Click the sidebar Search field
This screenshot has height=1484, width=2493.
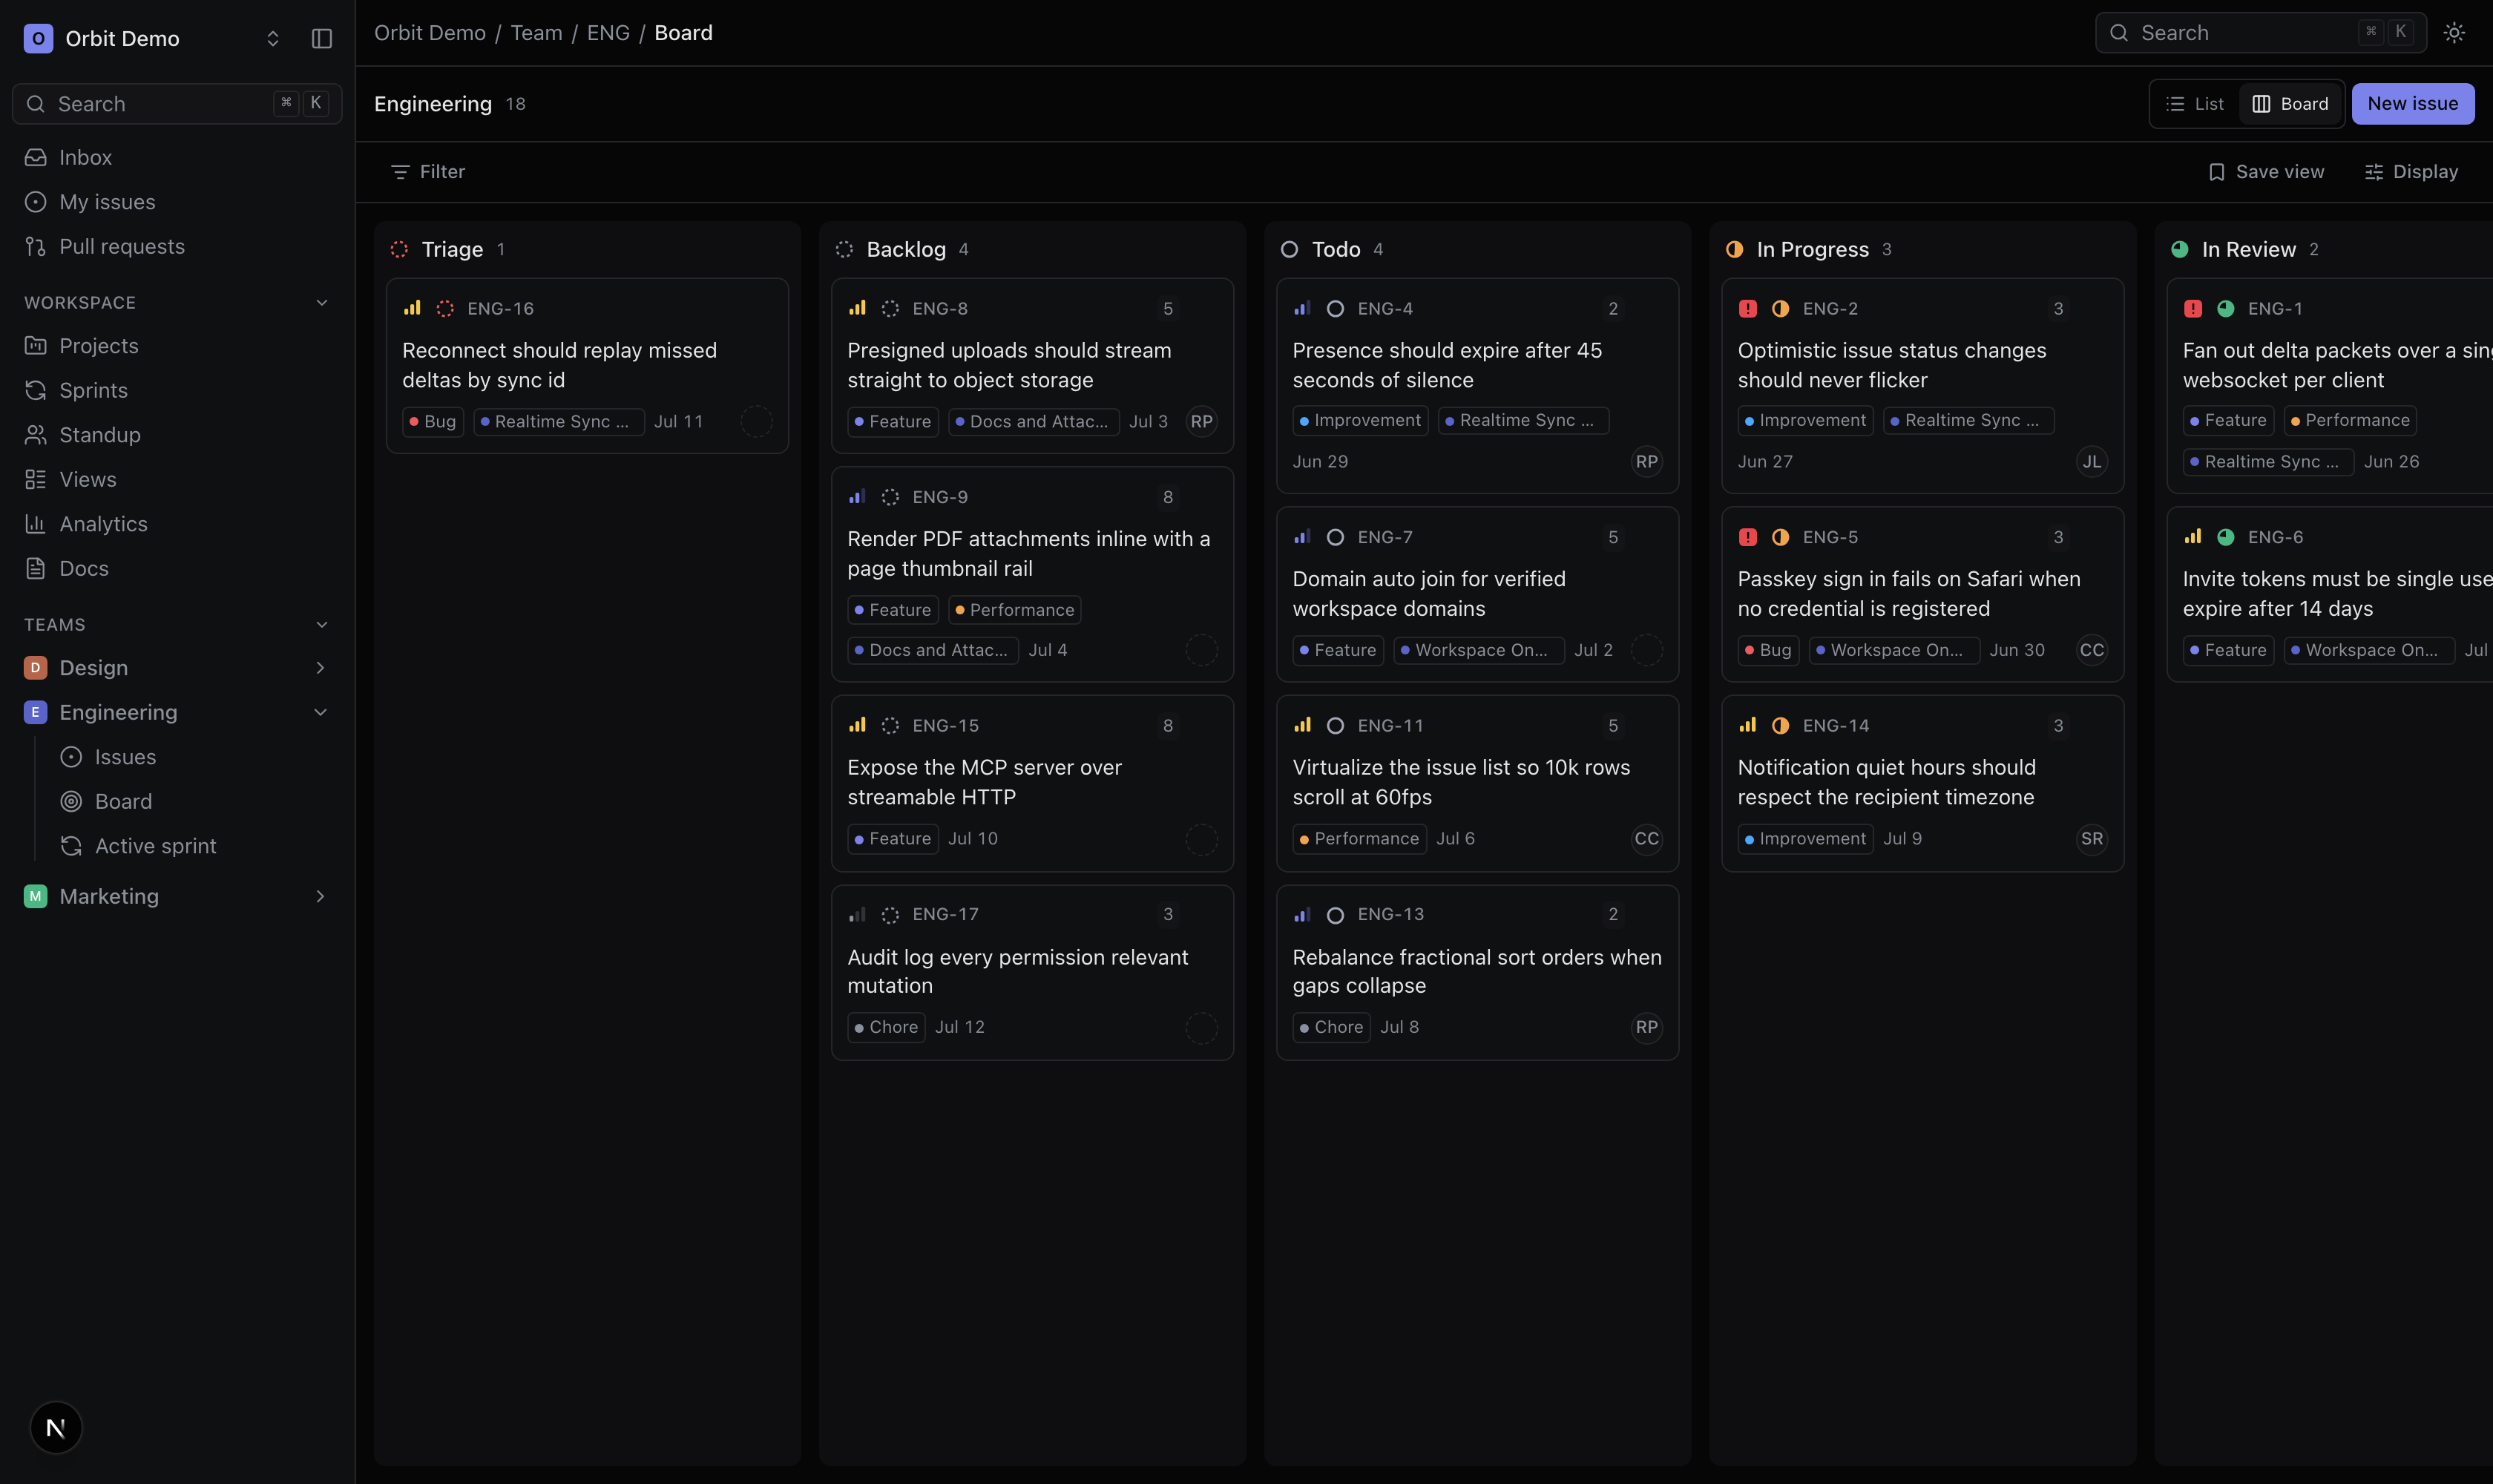177,104
